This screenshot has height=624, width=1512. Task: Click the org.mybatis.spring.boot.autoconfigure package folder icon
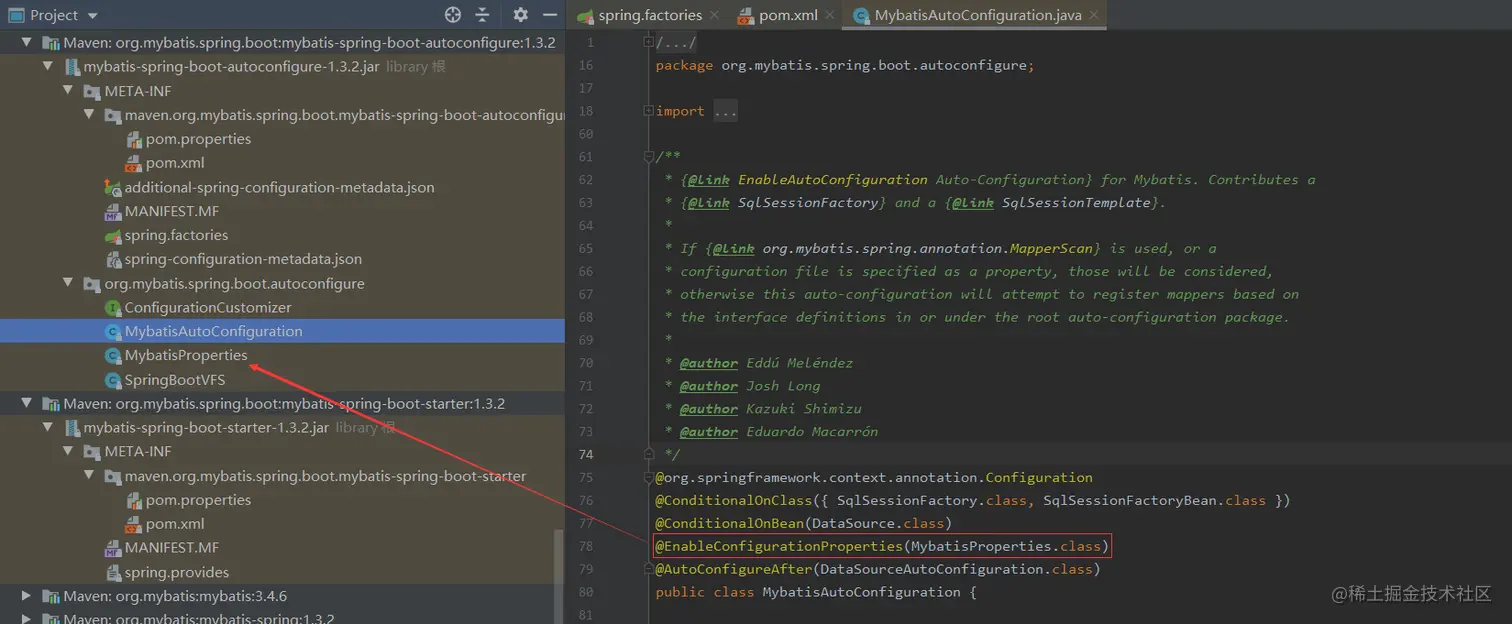pos(91,284)
